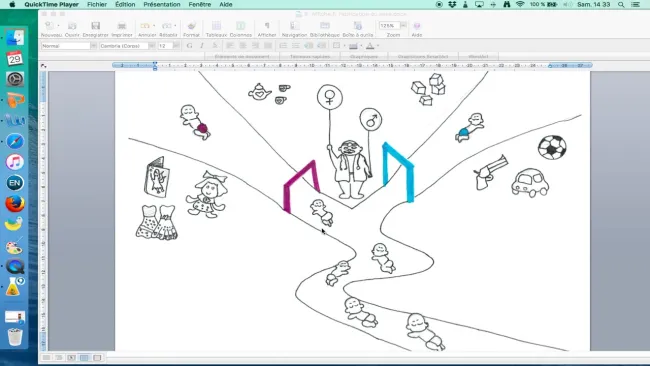
Task: Click the borders icon
Action: [337, 46]
